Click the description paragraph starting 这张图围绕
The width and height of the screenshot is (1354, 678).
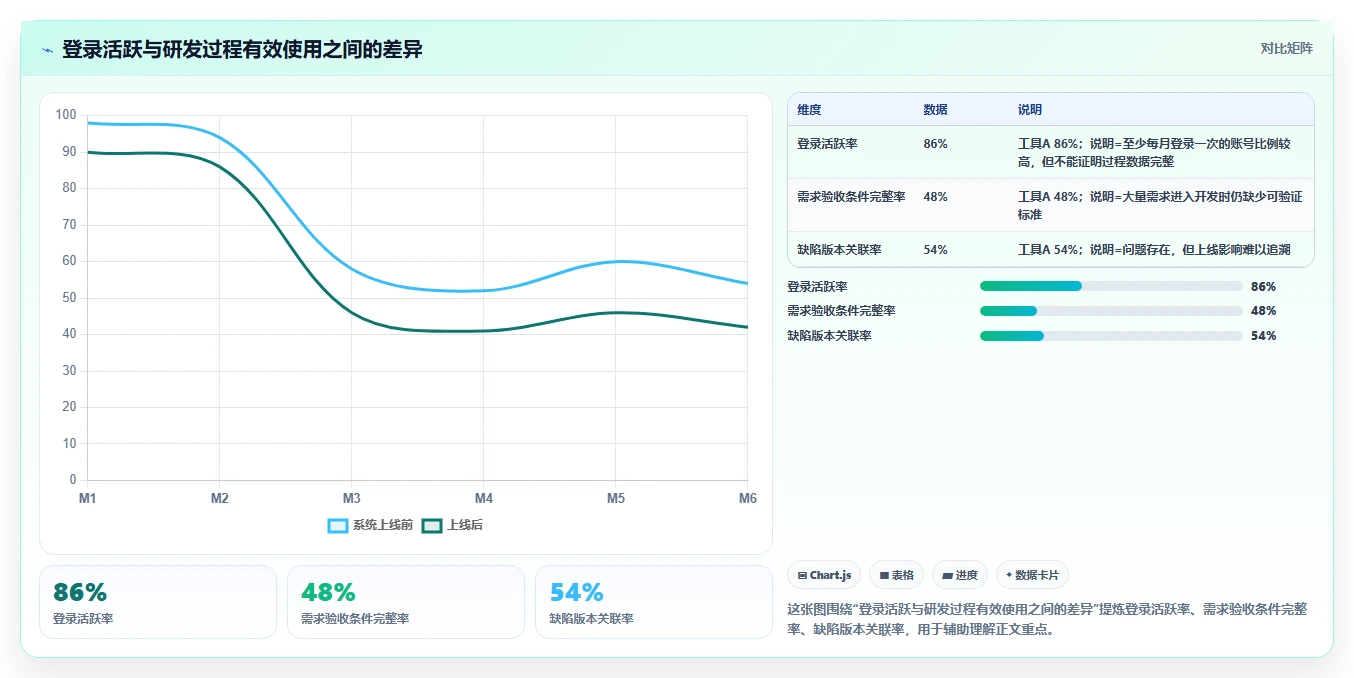[x=1047, y=619]
